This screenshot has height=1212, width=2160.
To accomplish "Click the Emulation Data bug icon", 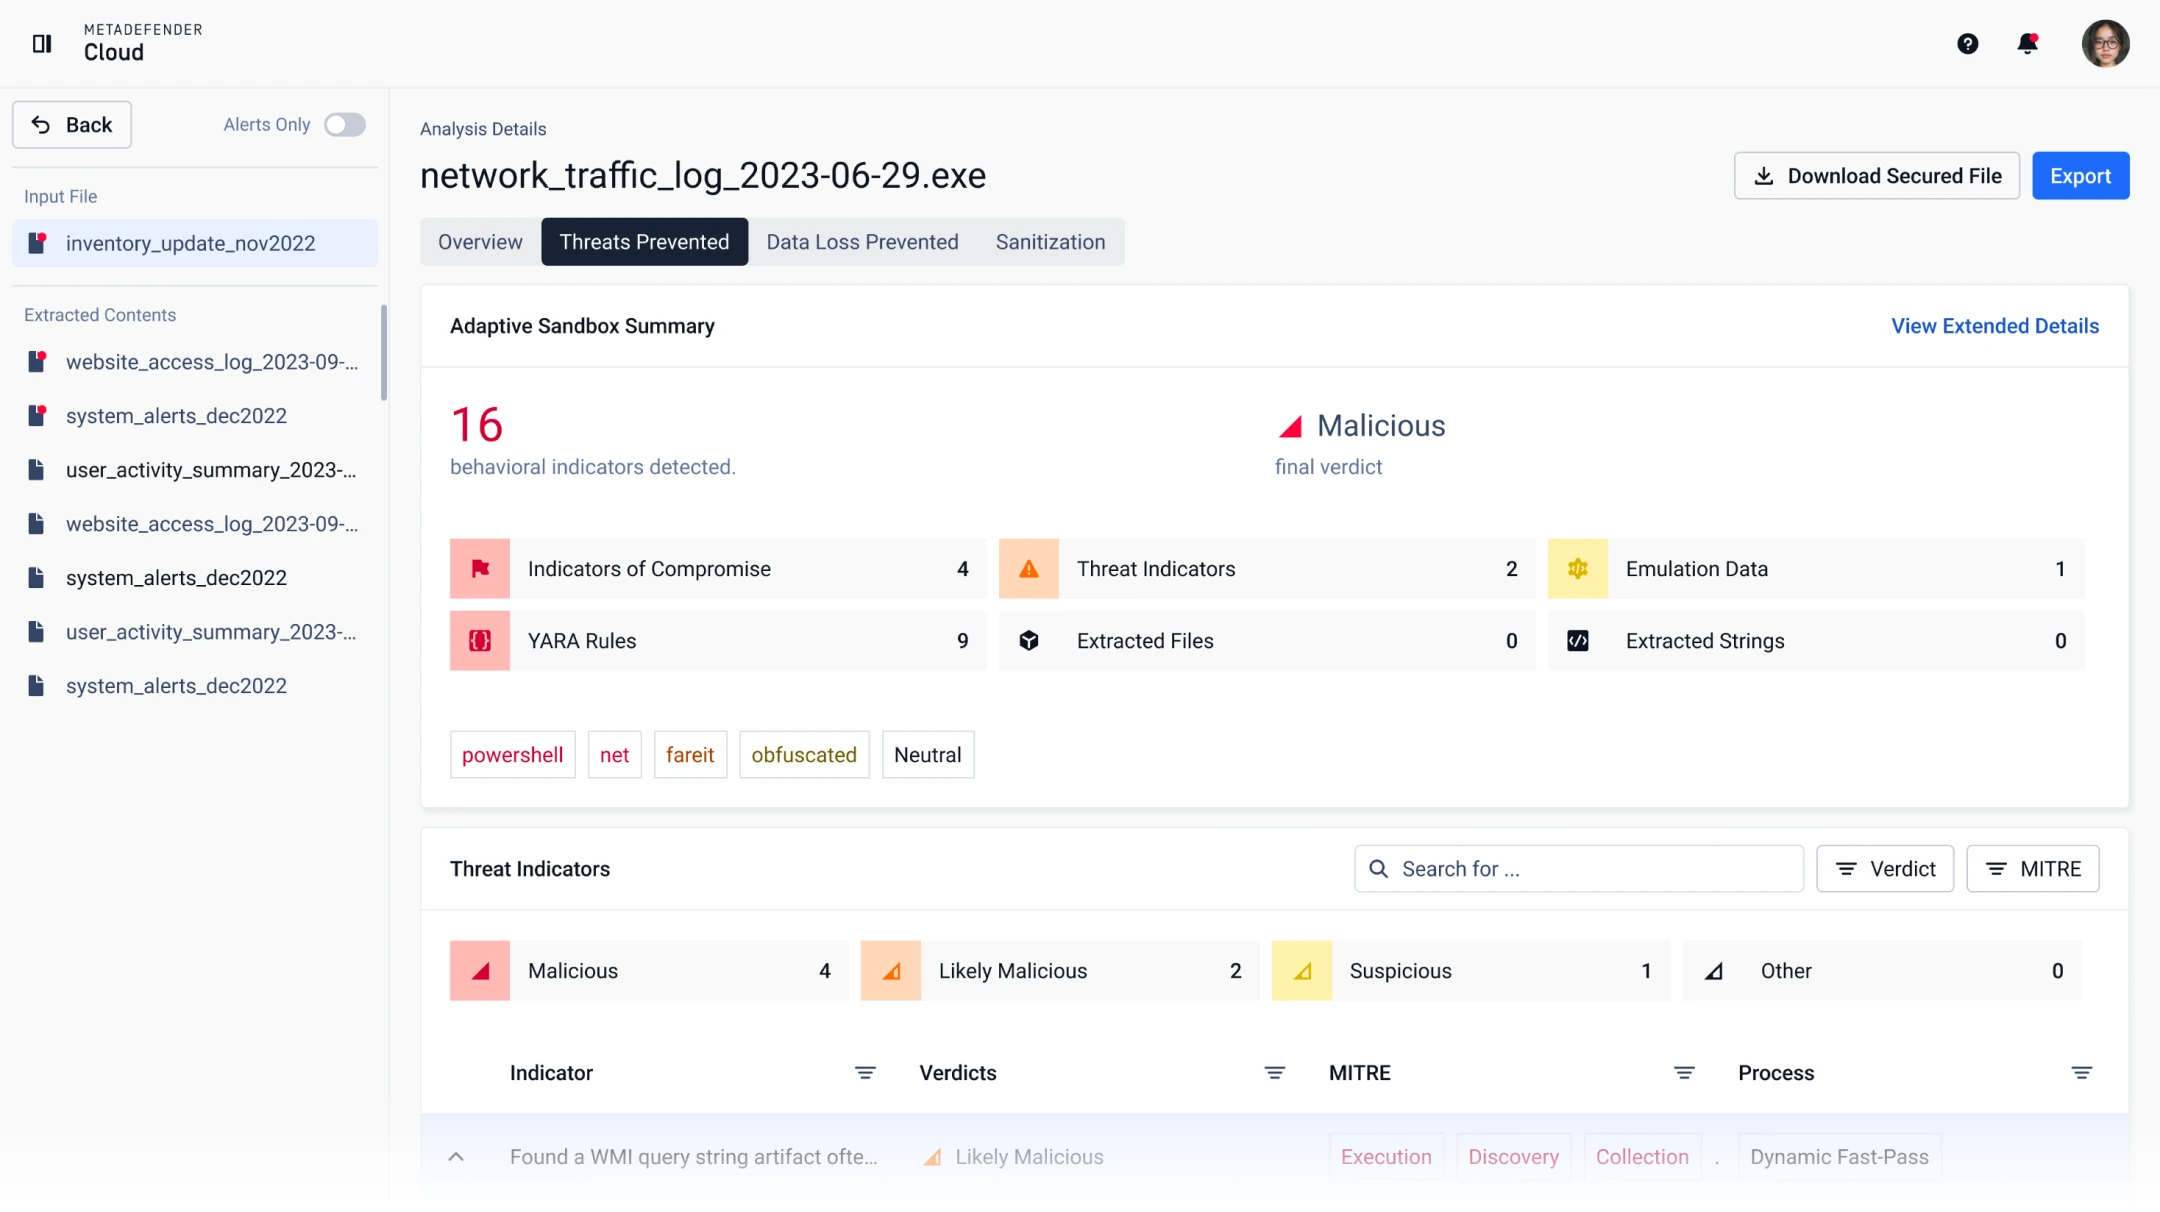I will point(1577,569).
